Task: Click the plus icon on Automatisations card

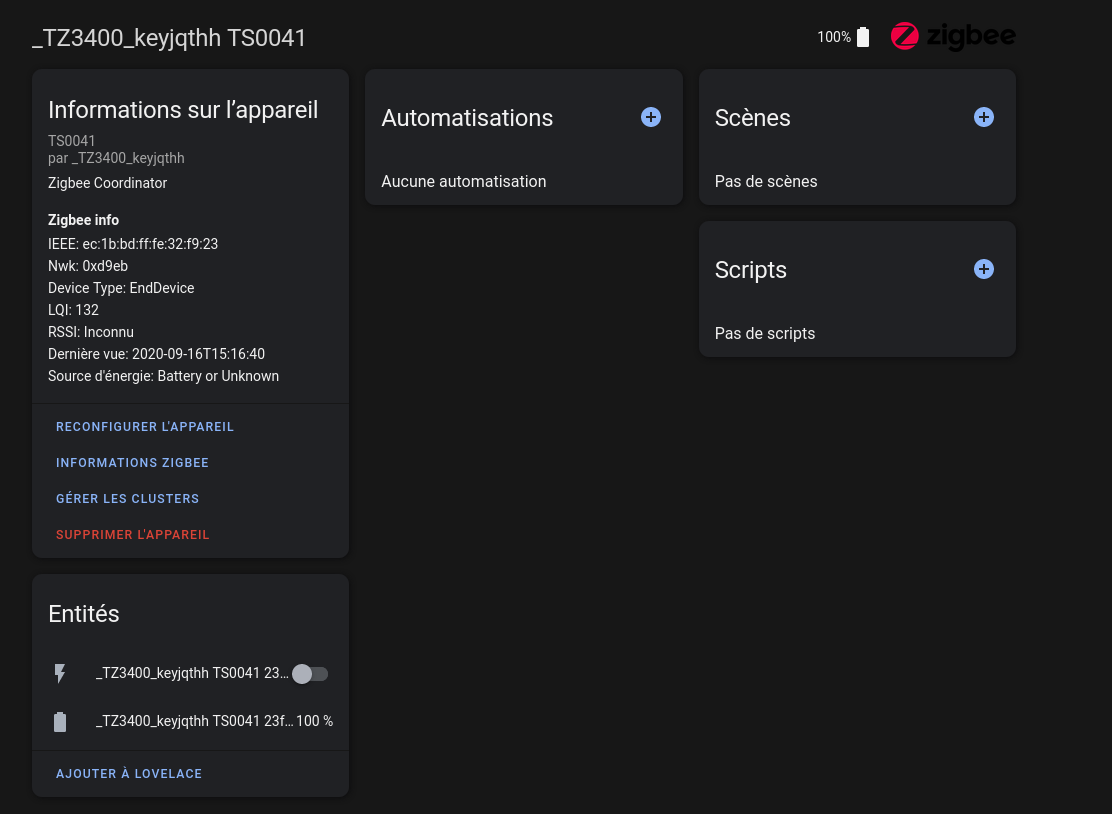Action: coord(650,117)
